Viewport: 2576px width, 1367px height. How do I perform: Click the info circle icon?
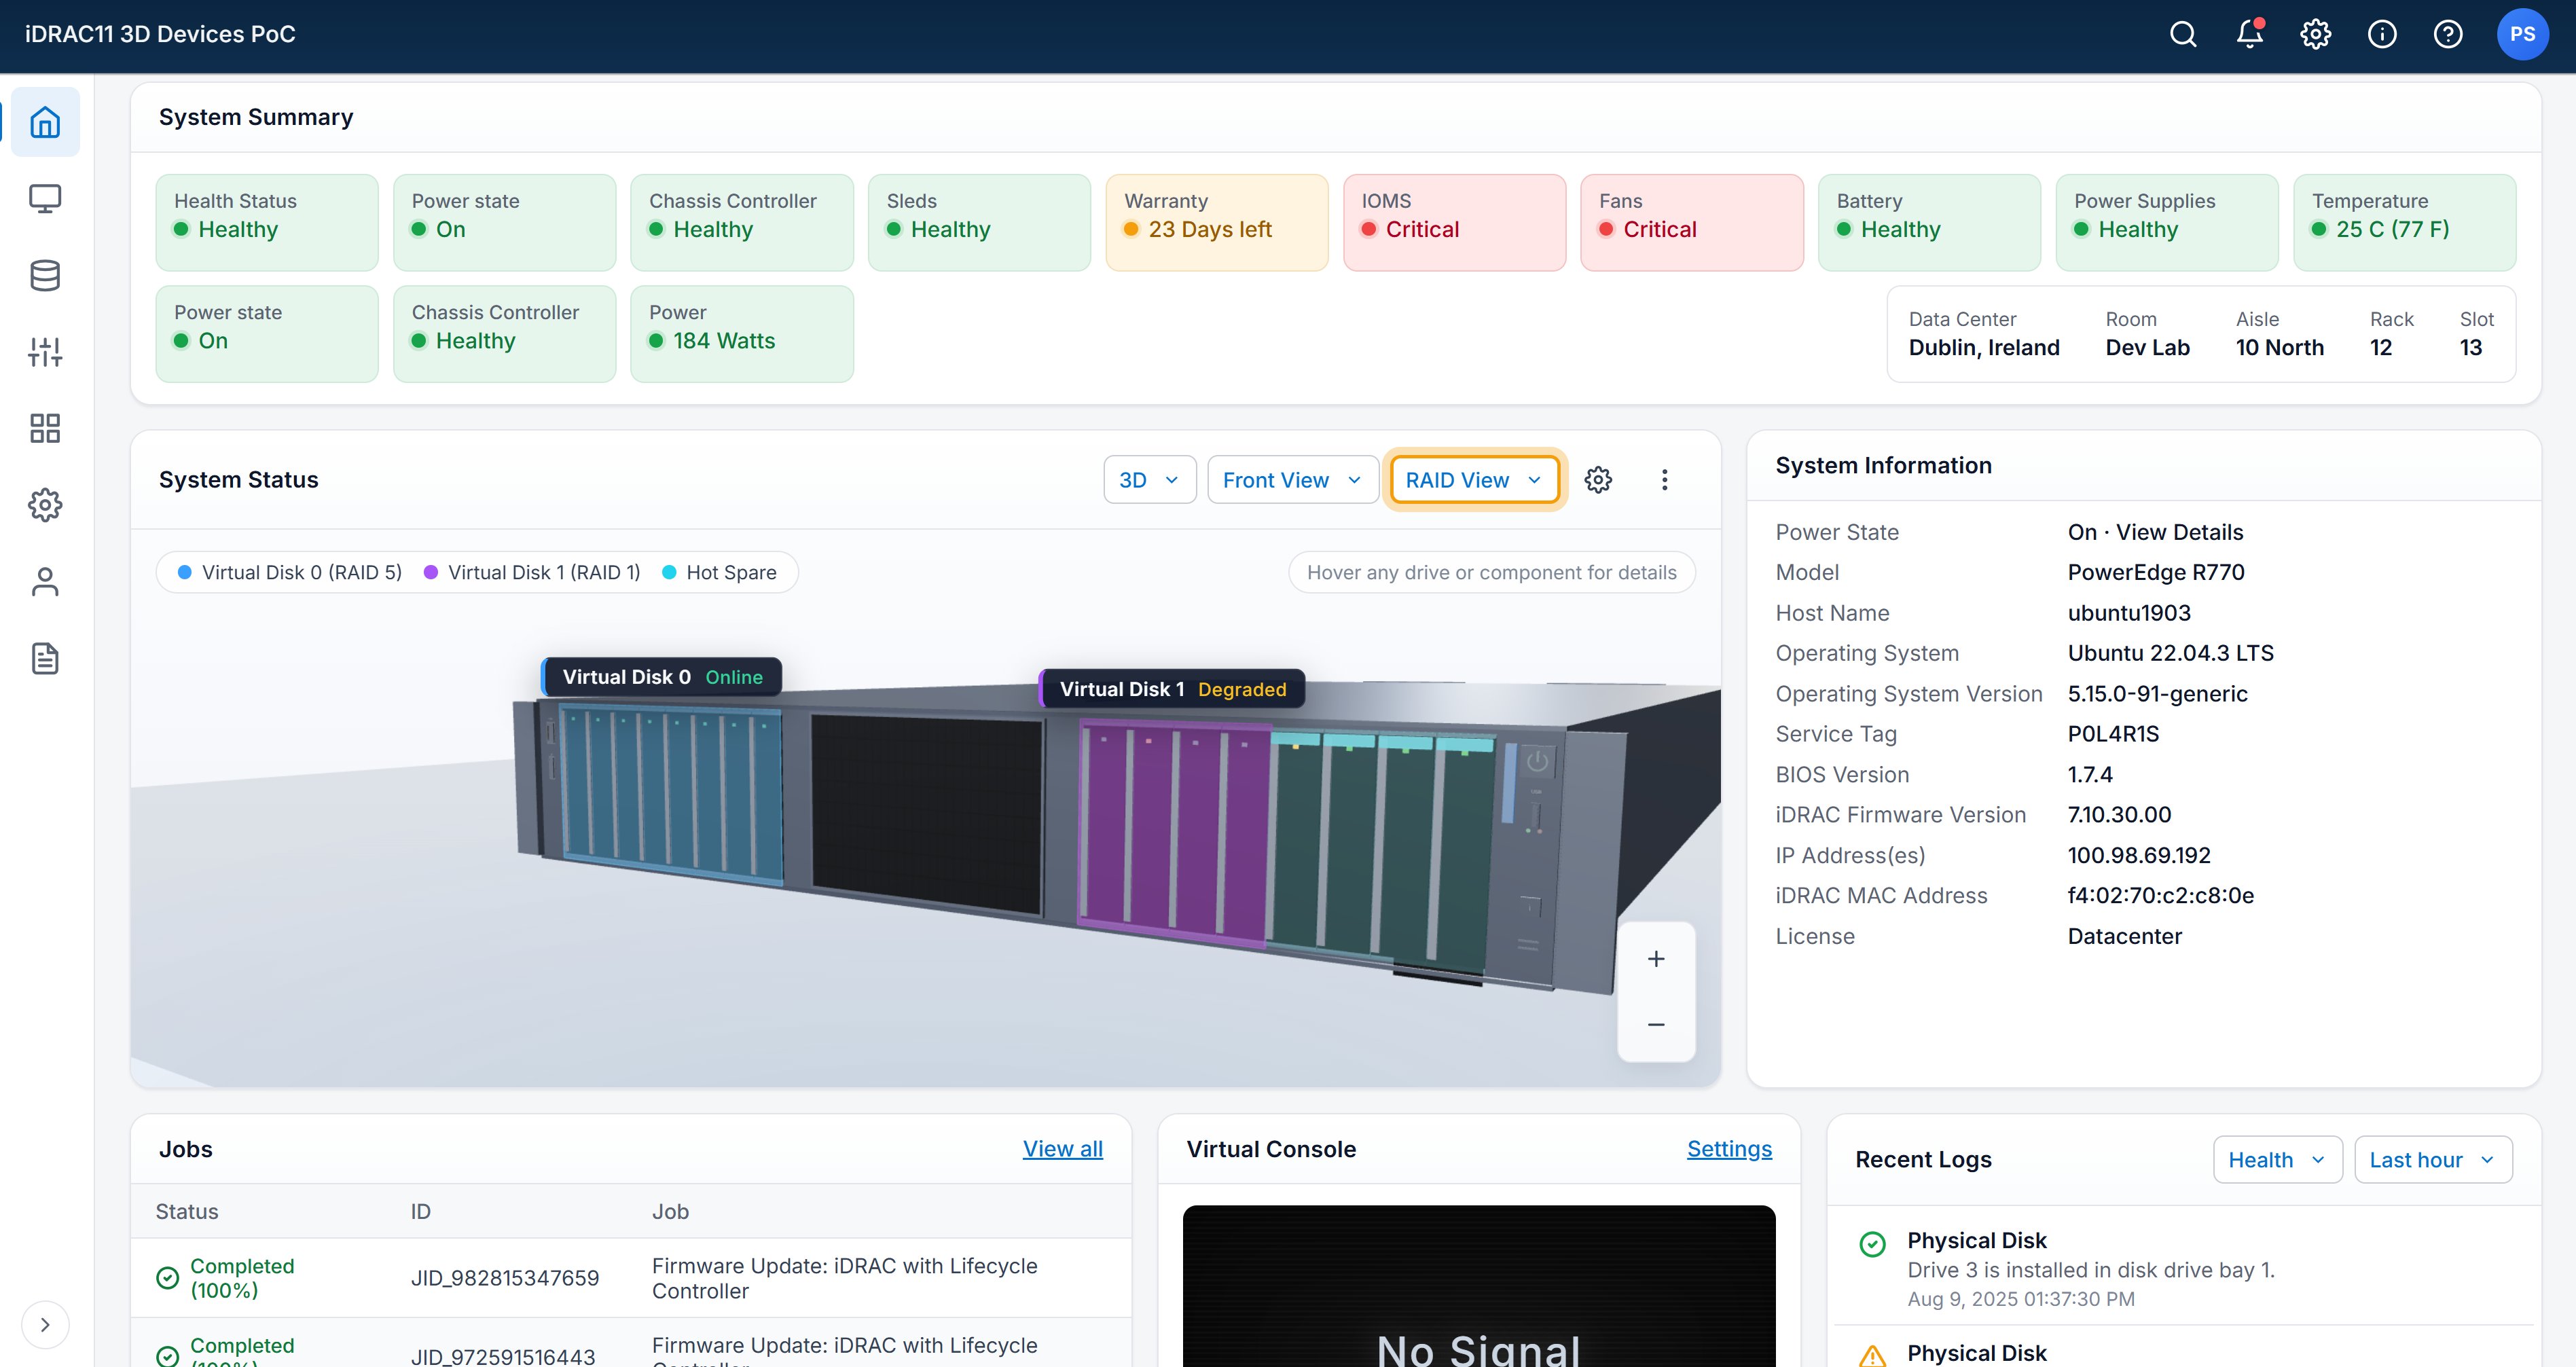pyautogui.click(x=2382, y=35)
